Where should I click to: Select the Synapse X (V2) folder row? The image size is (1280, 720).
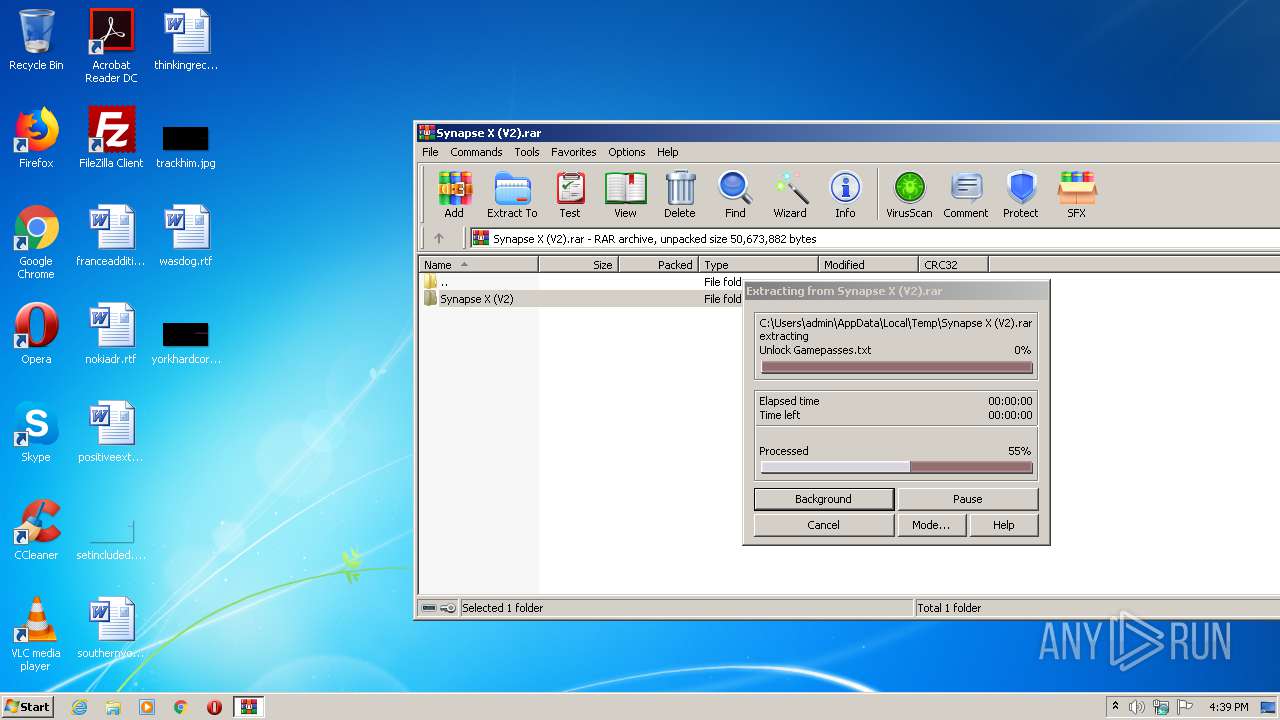tap(582, 299)
